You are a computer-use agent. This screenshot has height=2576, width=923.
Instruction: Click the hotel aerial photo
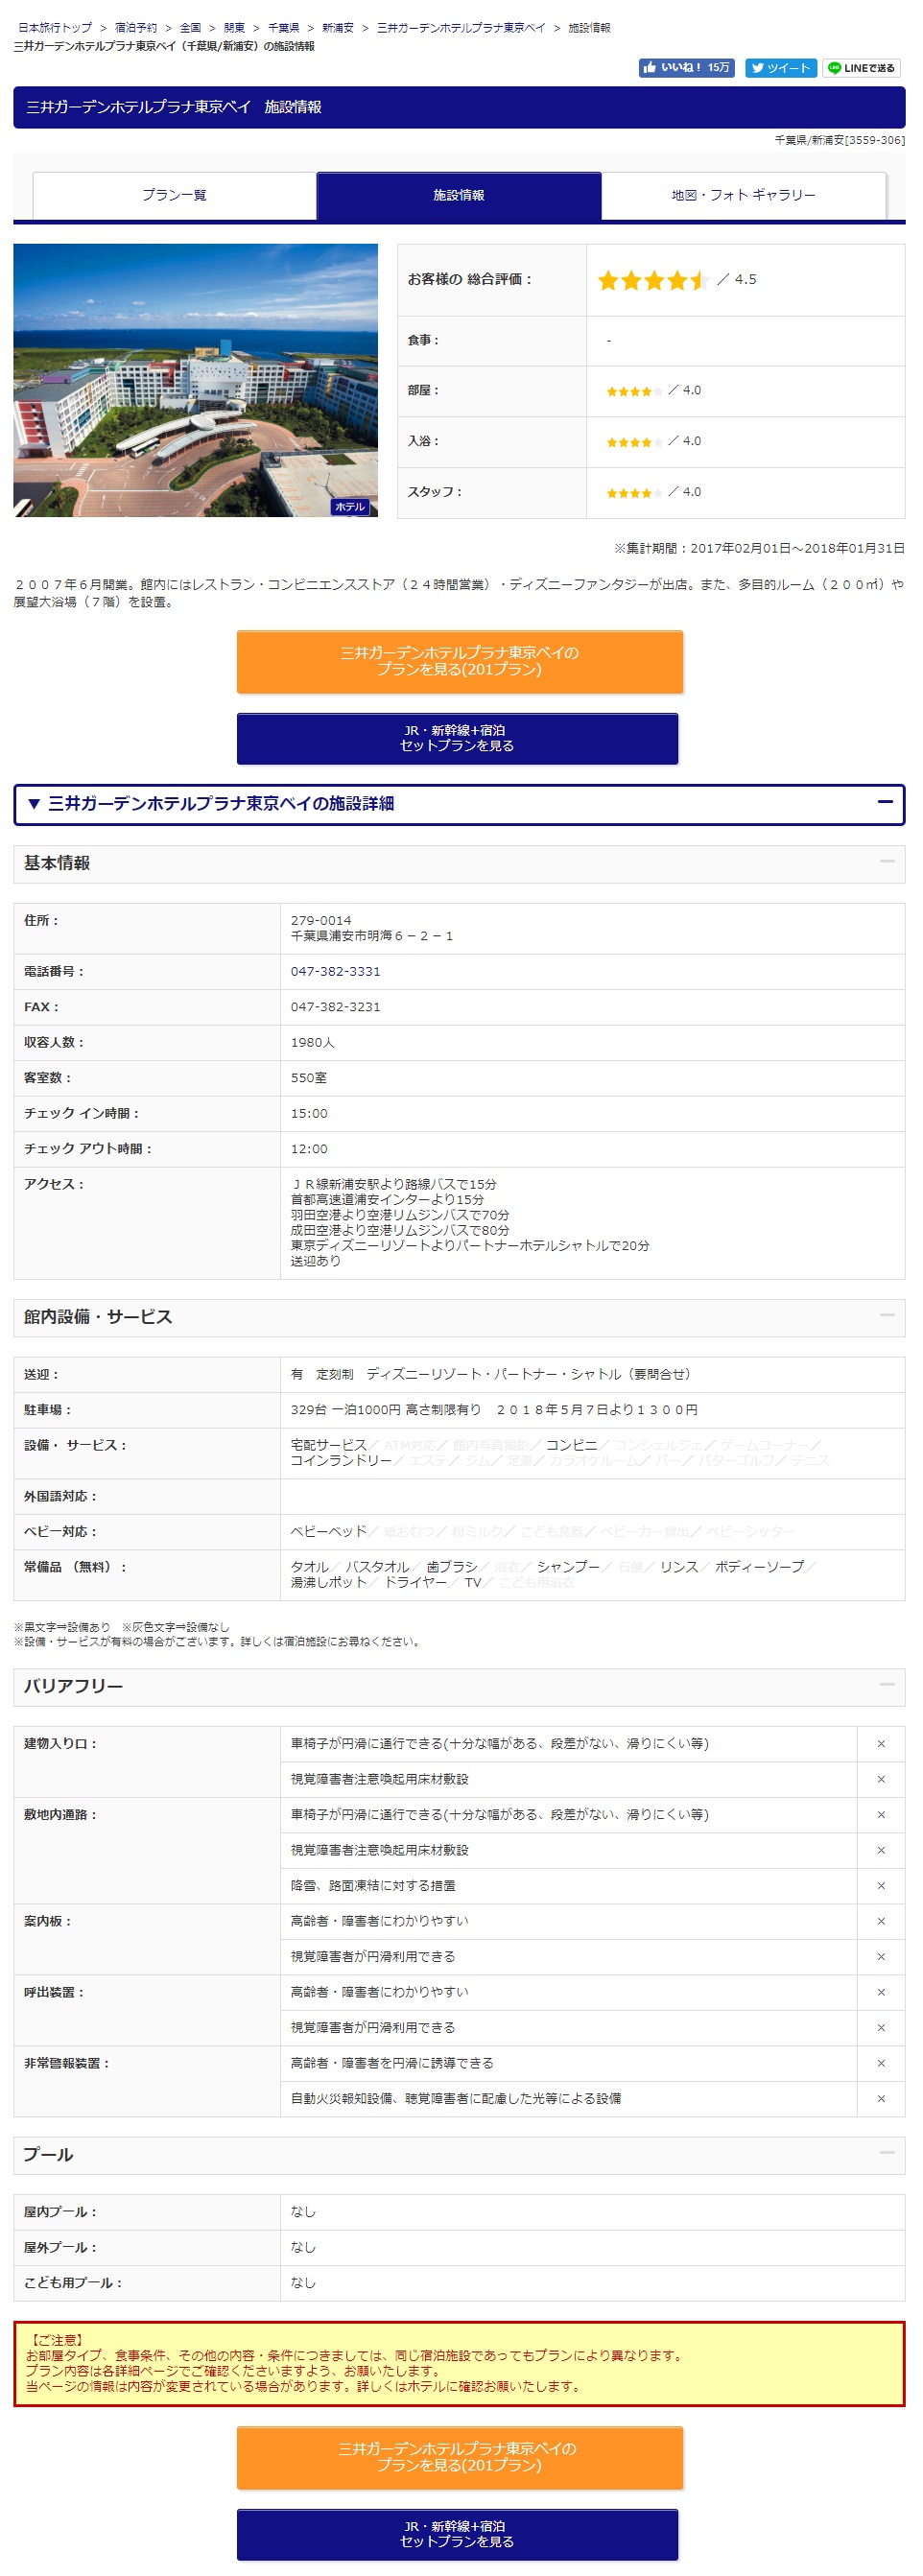[195, 380]
